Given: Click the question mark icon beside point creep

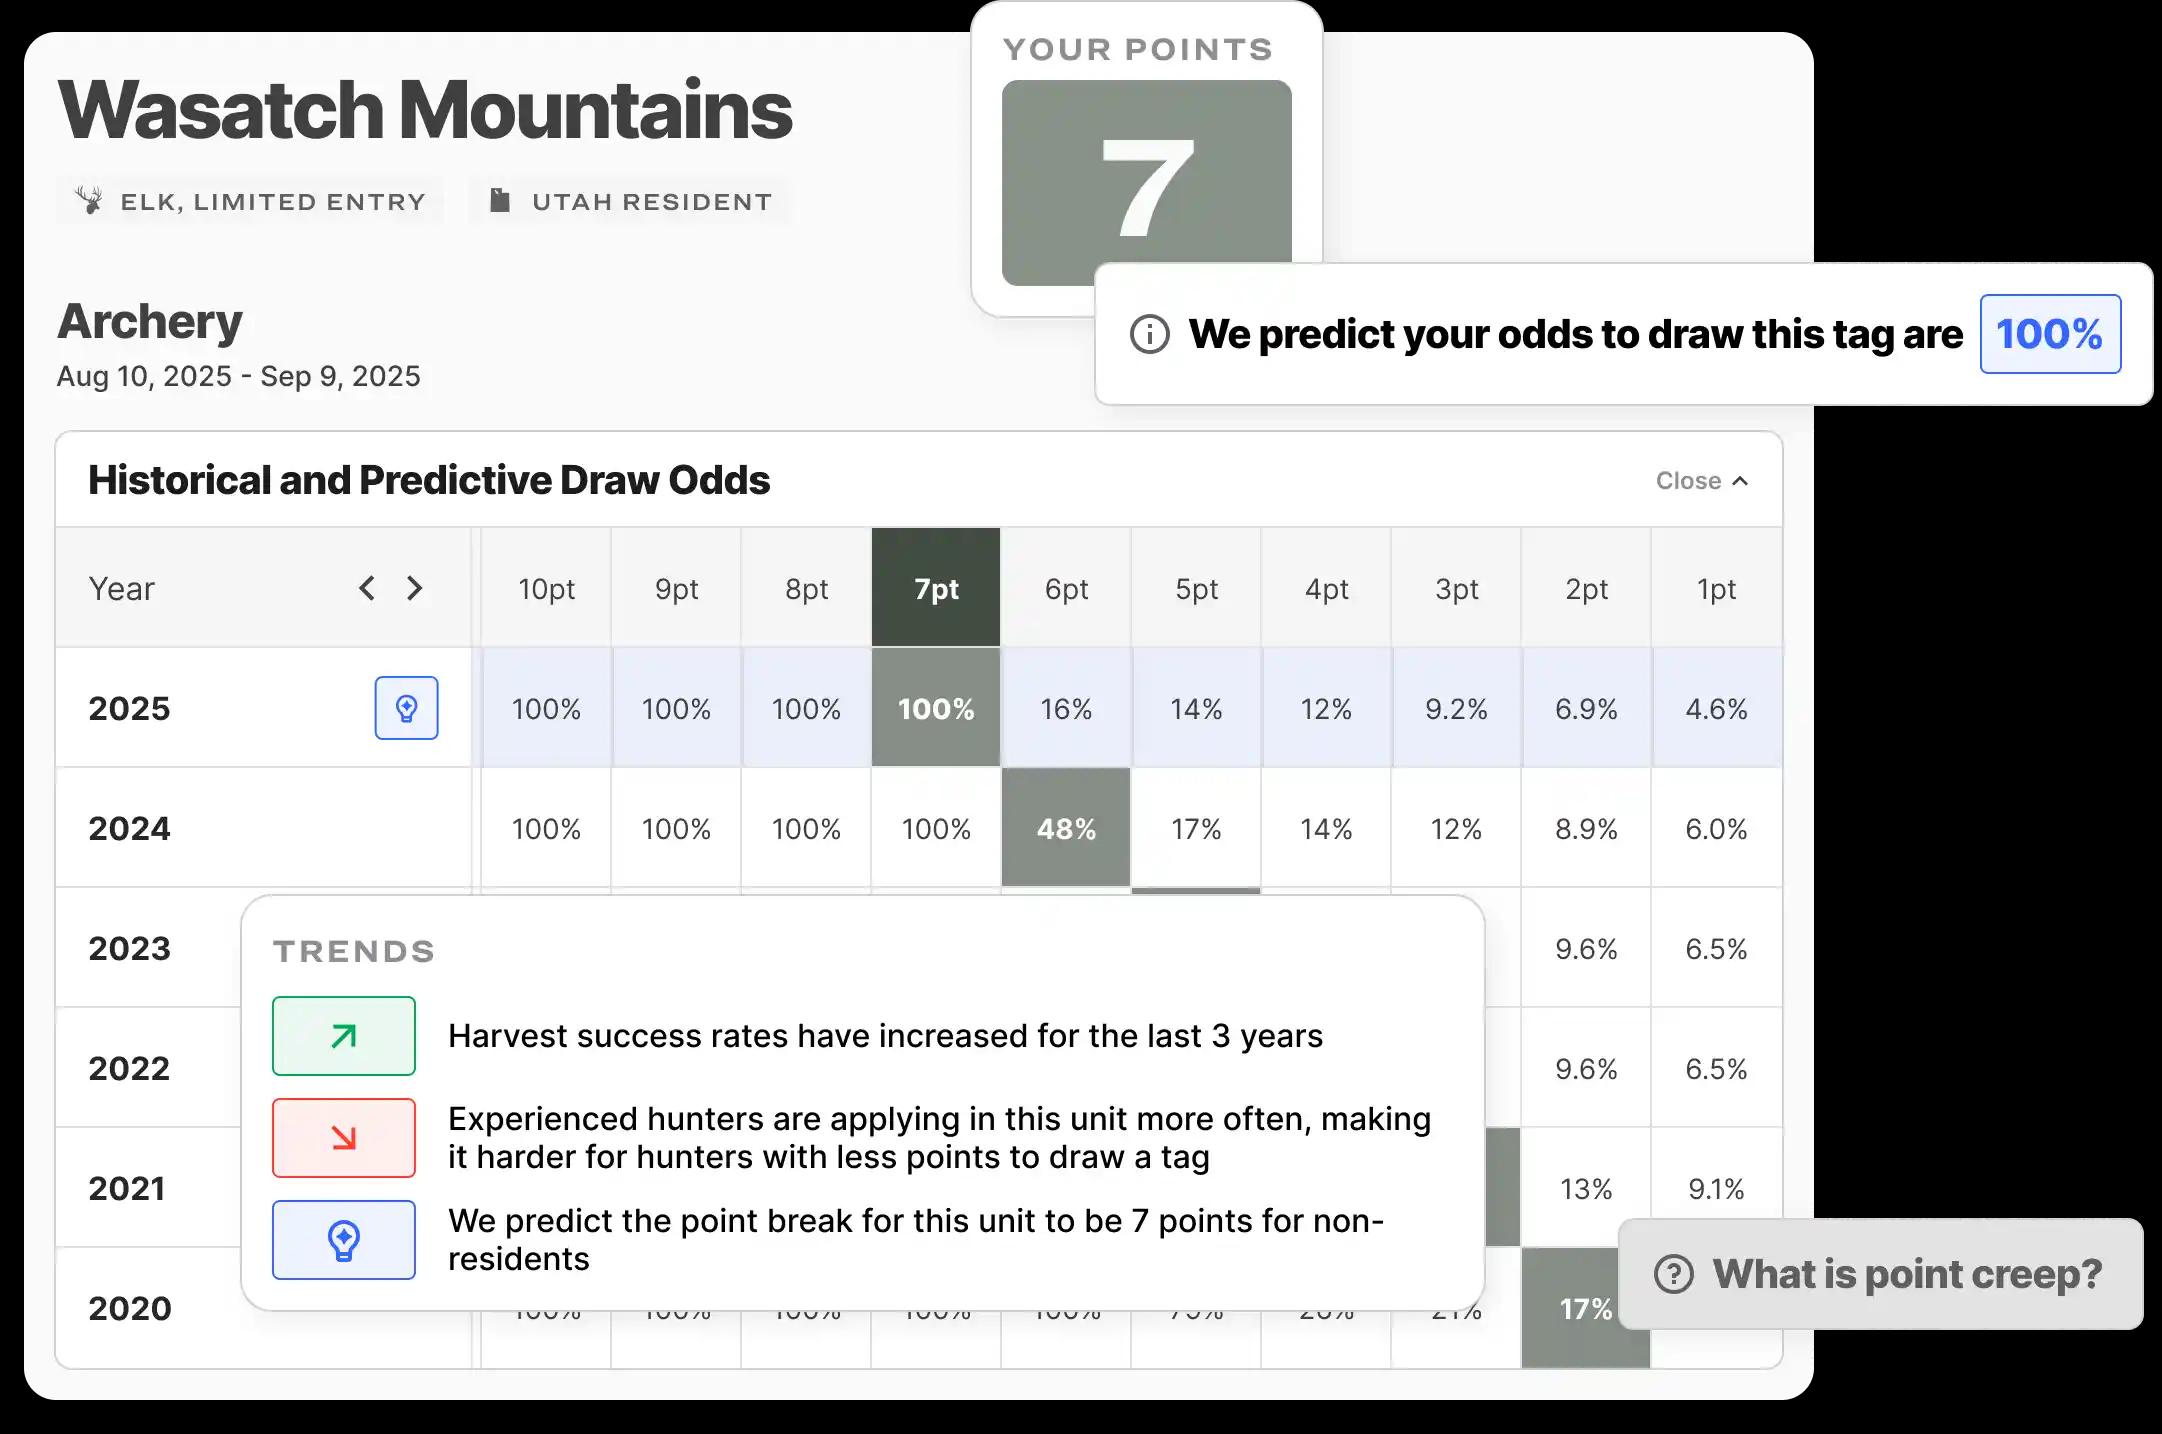Looking at the screenshot, I should coord(1673,1273).
